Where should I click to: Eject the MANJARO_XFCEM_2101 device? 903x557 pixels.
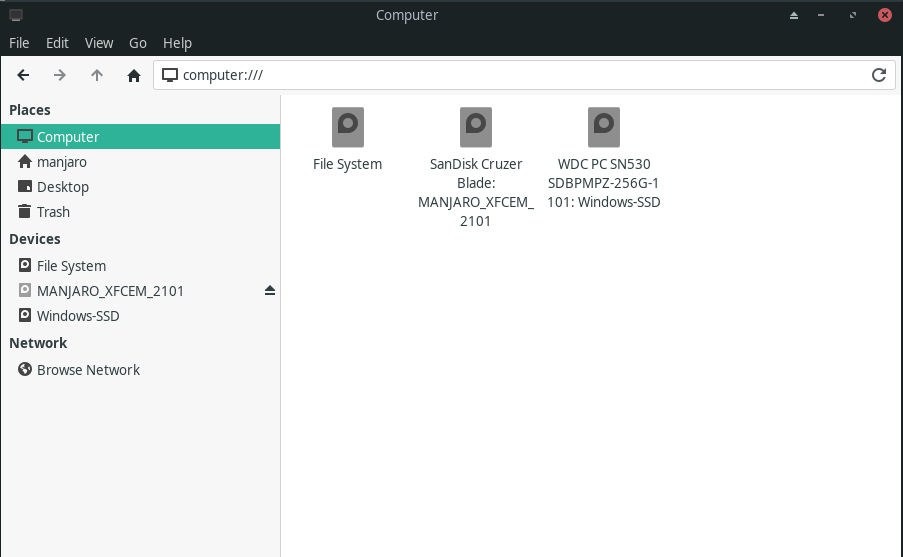click(x=269, y=291)
